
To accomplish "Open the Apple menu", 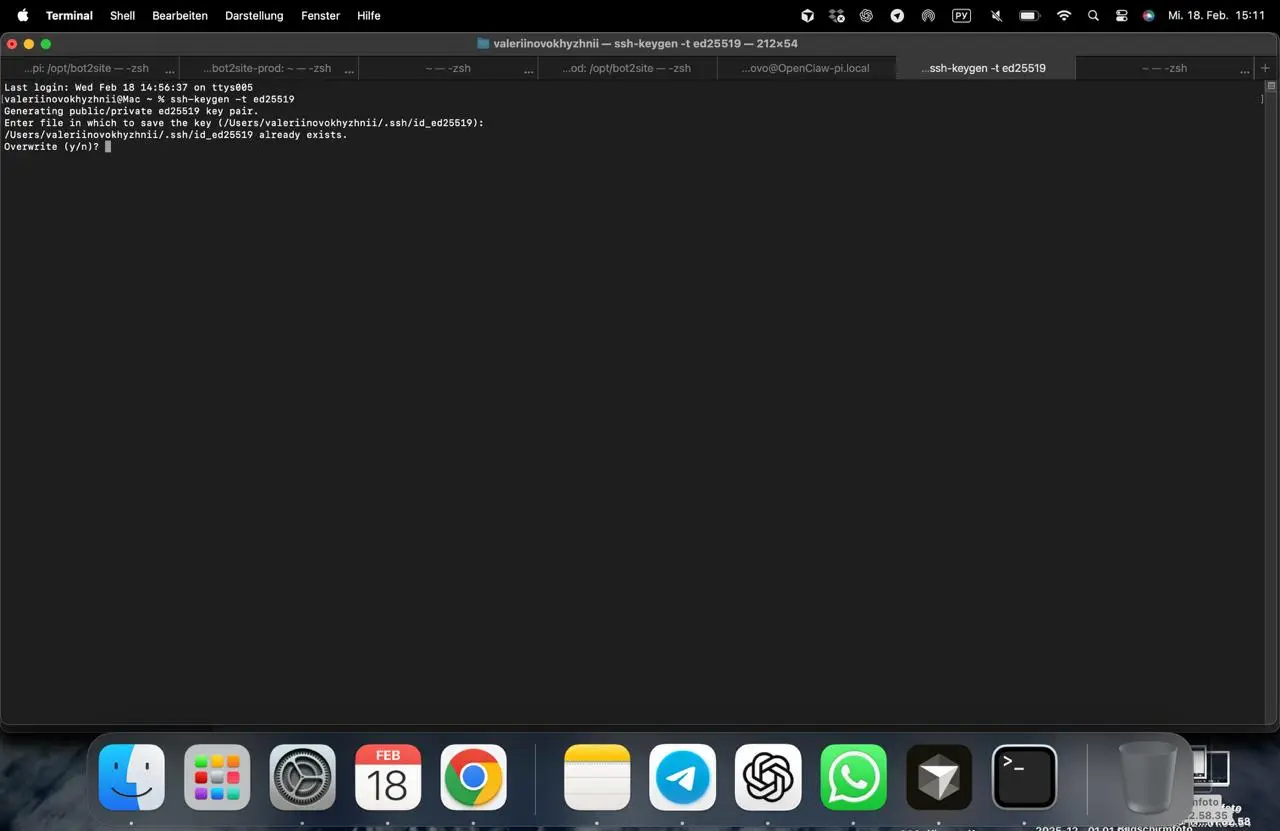I will [22, 16].
